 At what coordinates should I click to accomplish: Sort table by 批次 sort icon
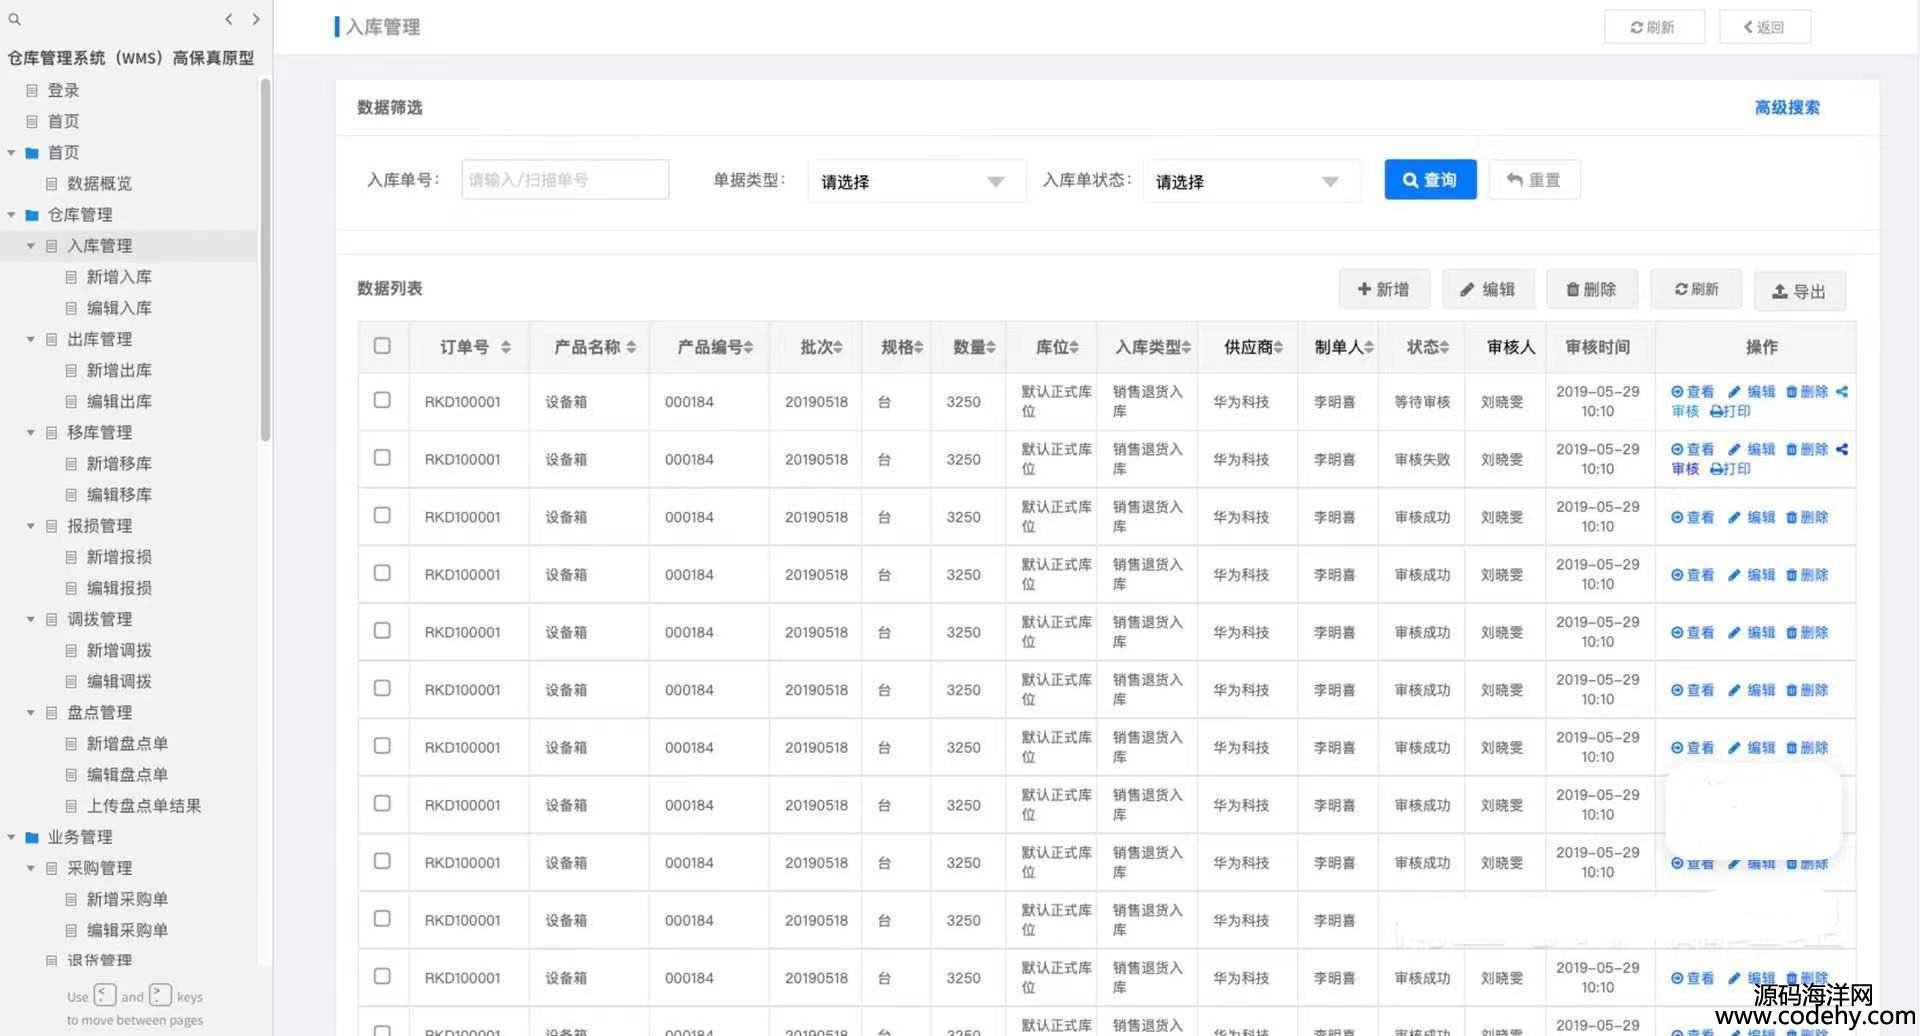[838, 347]
